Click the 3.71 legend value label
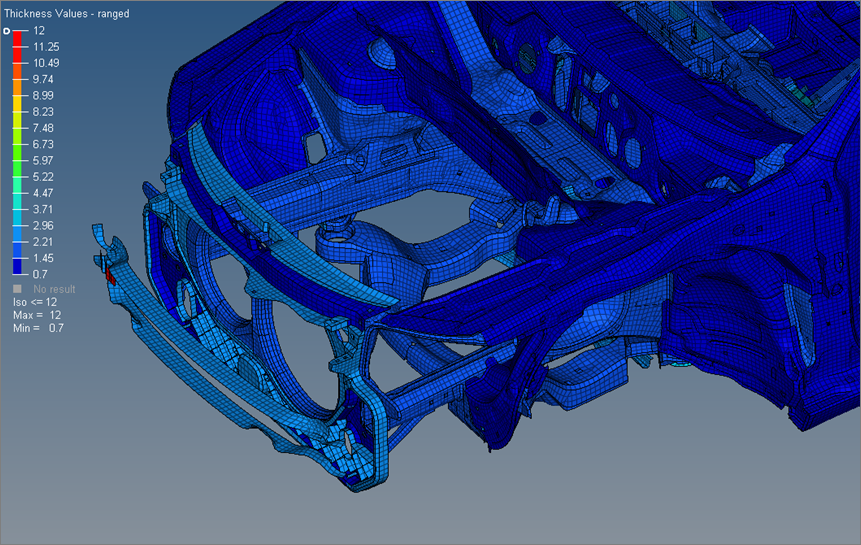 tap(44, 209)
